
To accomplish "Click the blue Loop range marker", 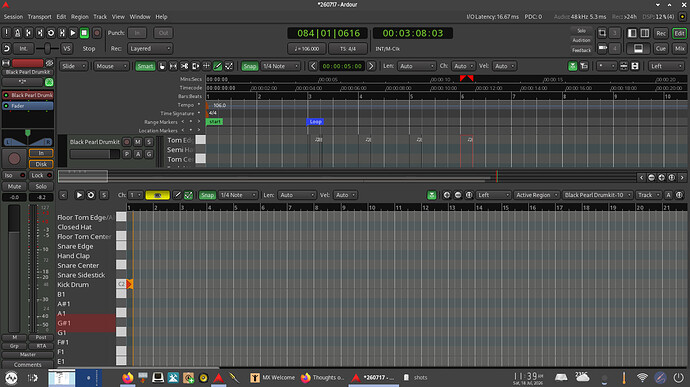I will pos(316,122).
